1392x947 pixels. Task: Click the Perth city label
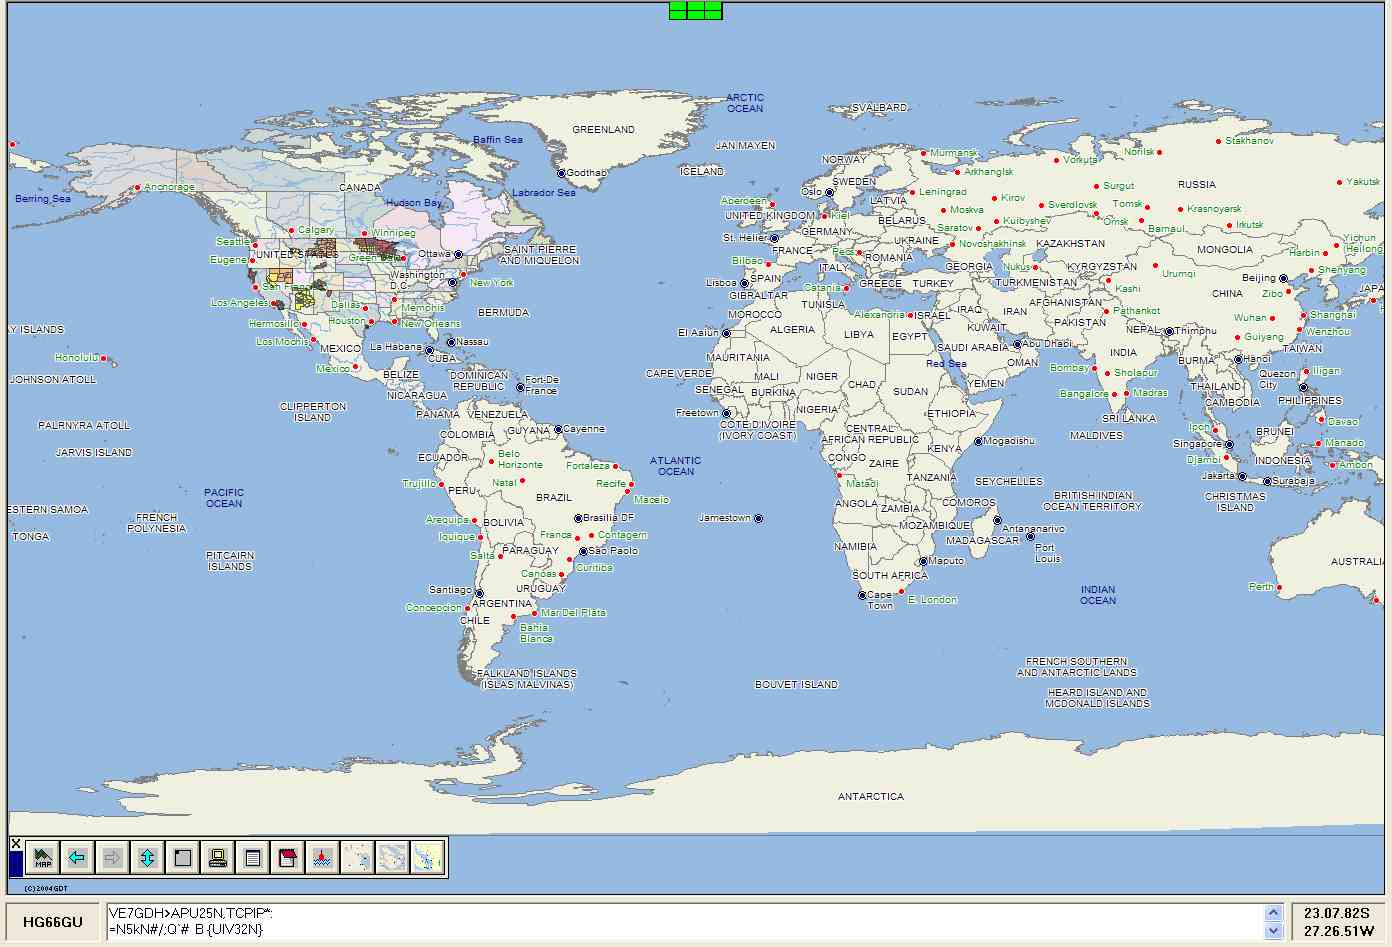(x=1261, y=587)
